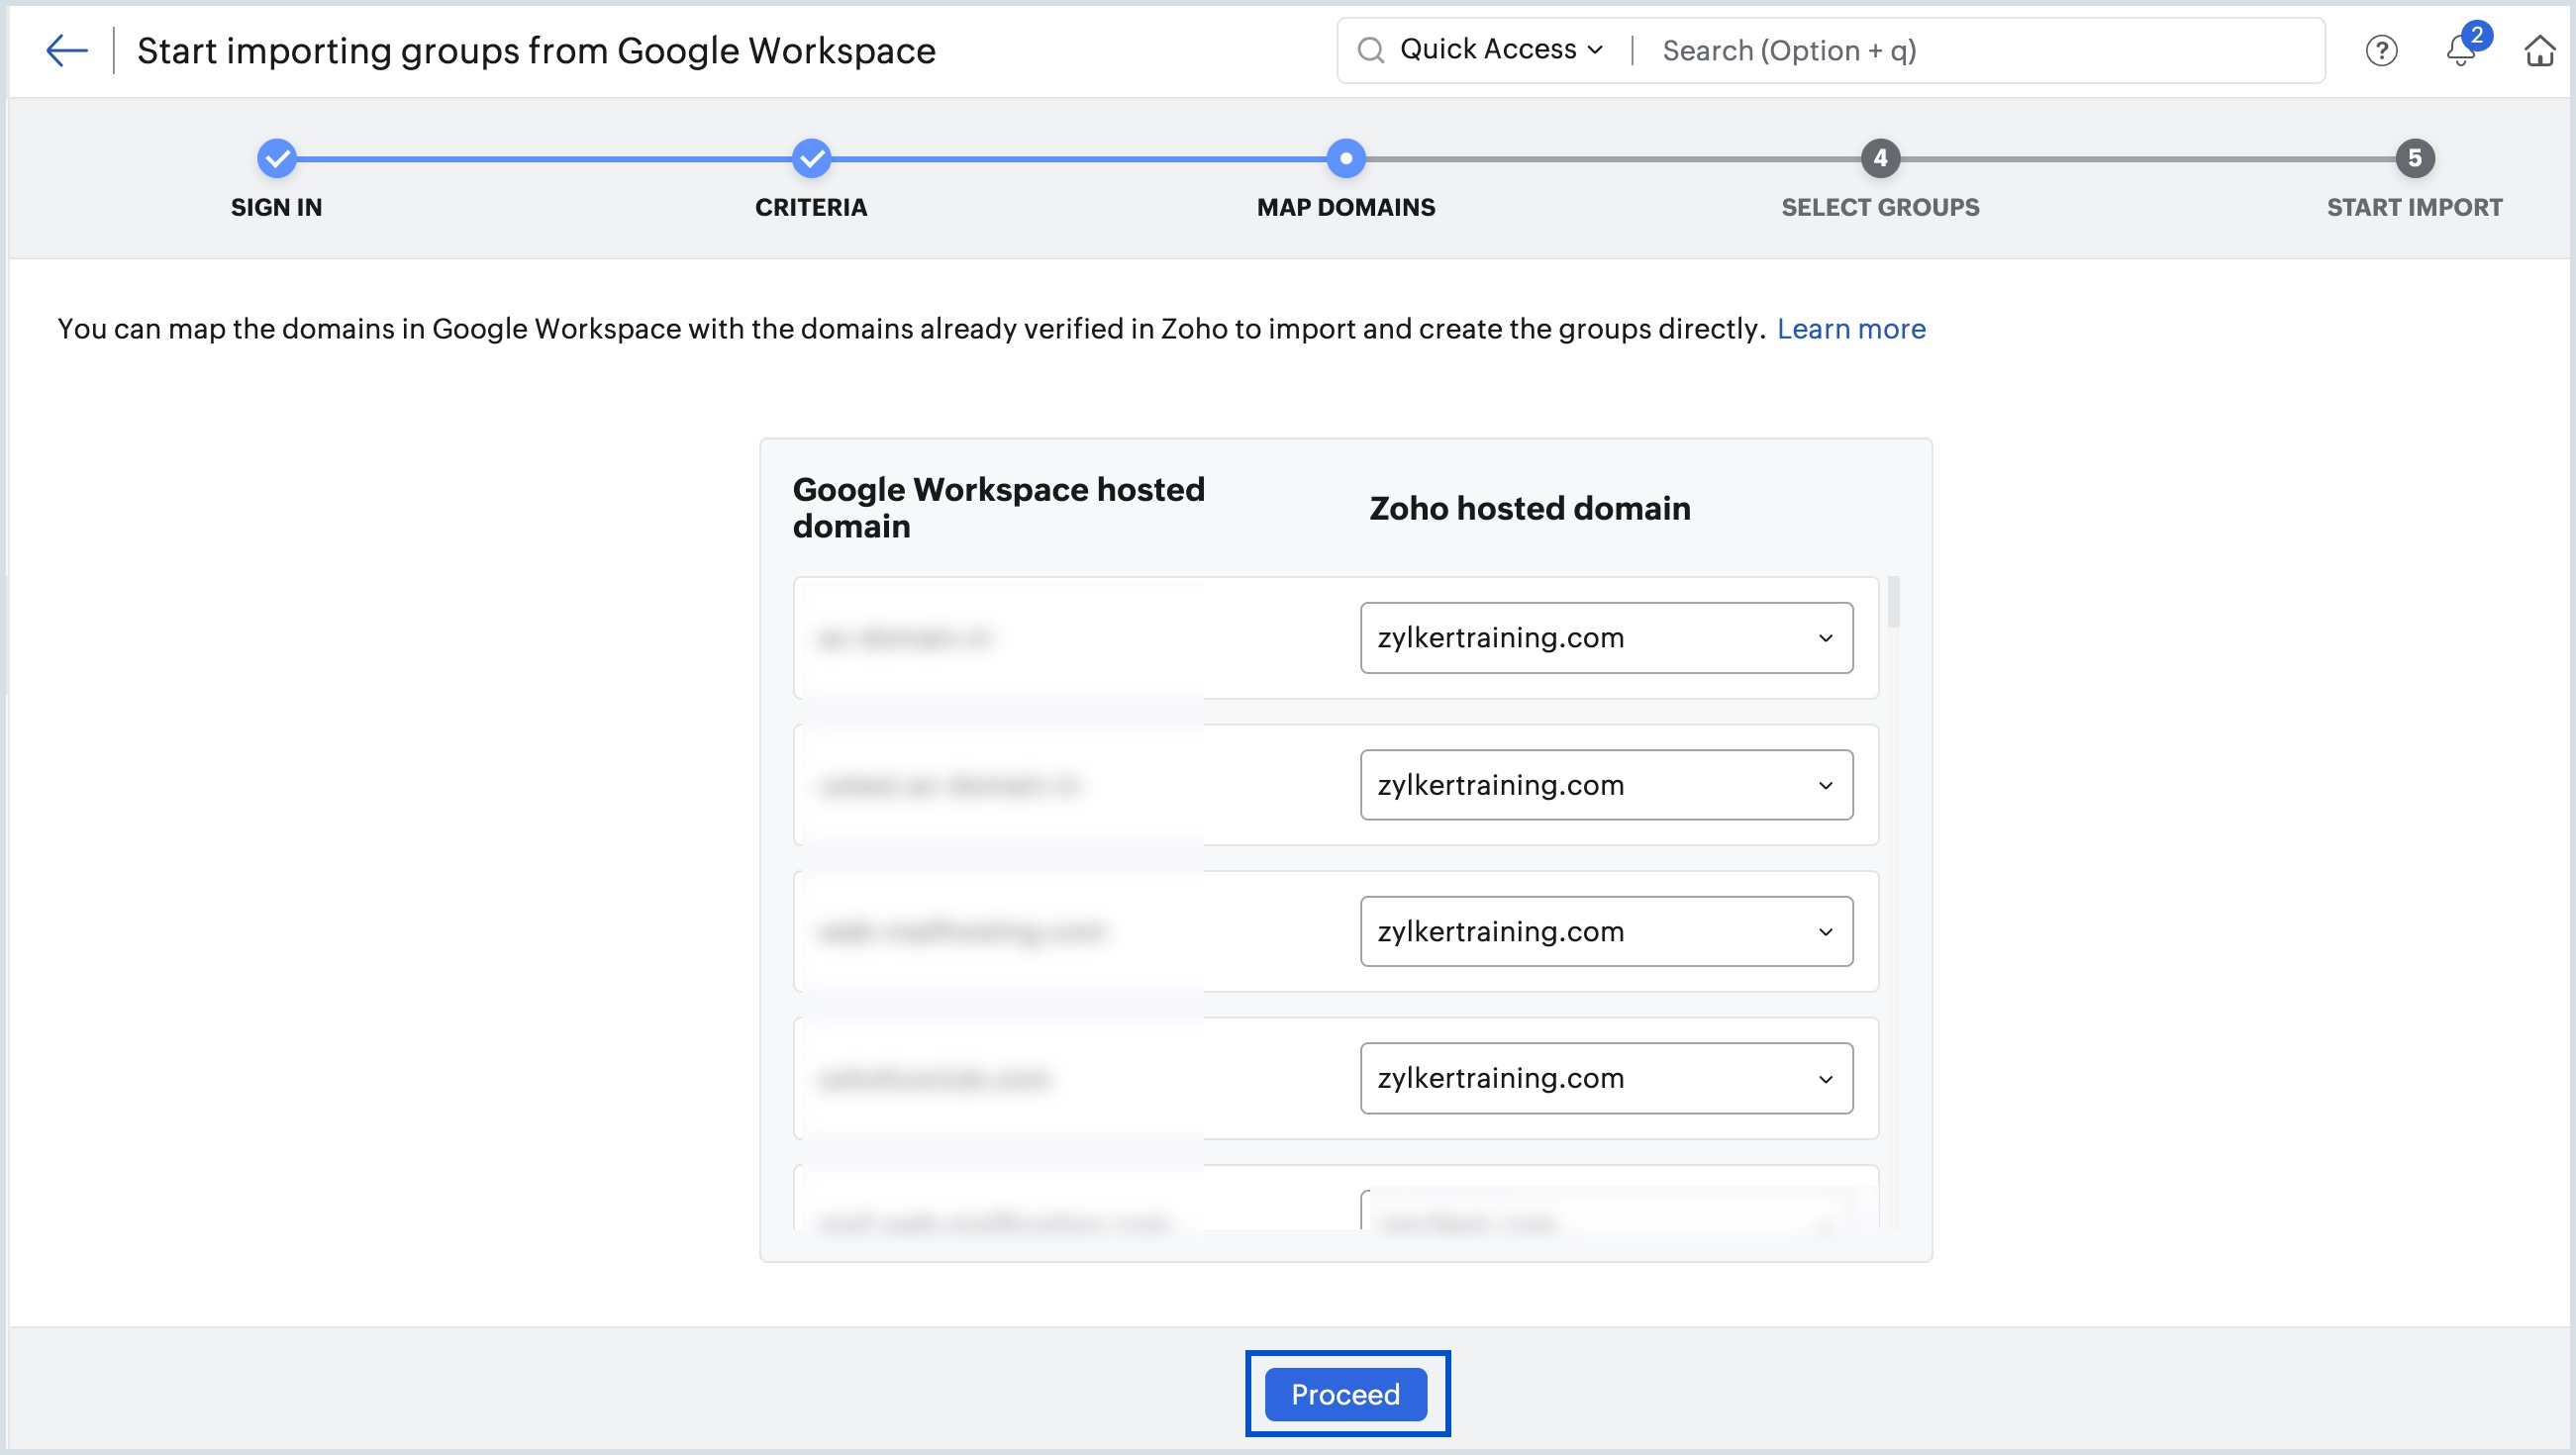Click the back arrow to exit import
2576x1455 pixels.
[66, 50]
